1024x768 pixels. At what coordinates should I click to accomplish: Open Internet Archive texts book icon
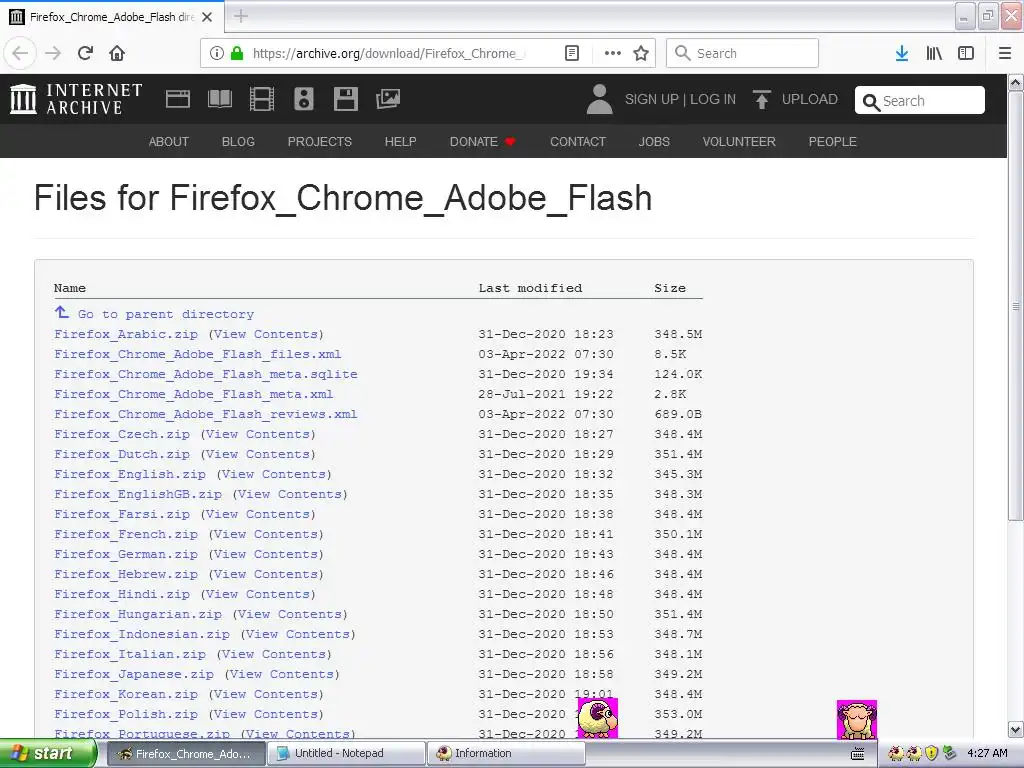point(219,99)
